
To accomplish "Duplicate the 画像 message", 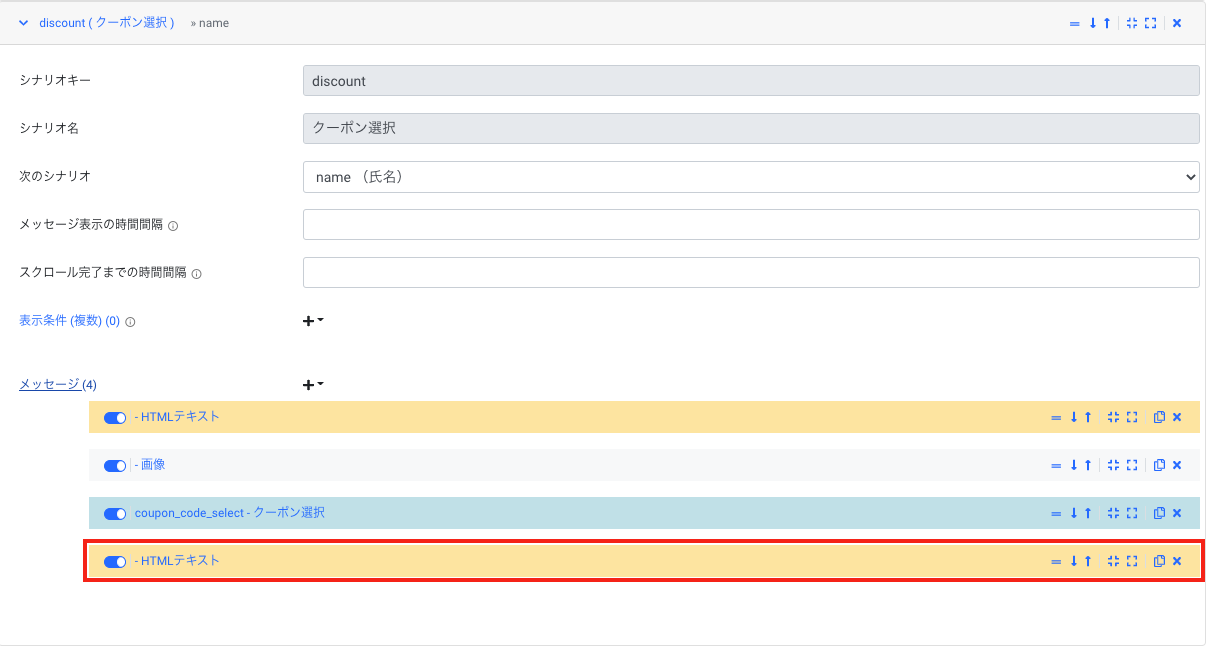I will (1159, 465).
